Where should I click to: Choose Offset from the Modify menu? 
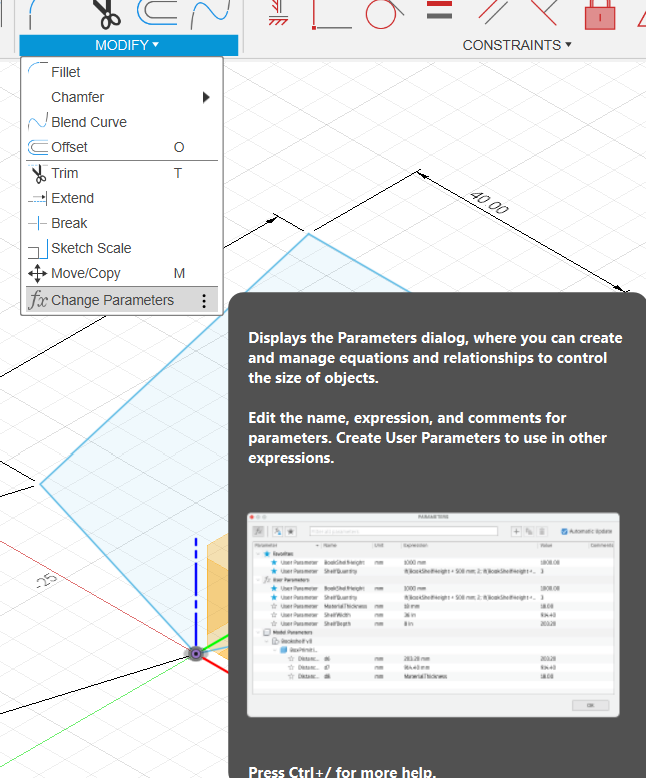(x=122, y=147)
